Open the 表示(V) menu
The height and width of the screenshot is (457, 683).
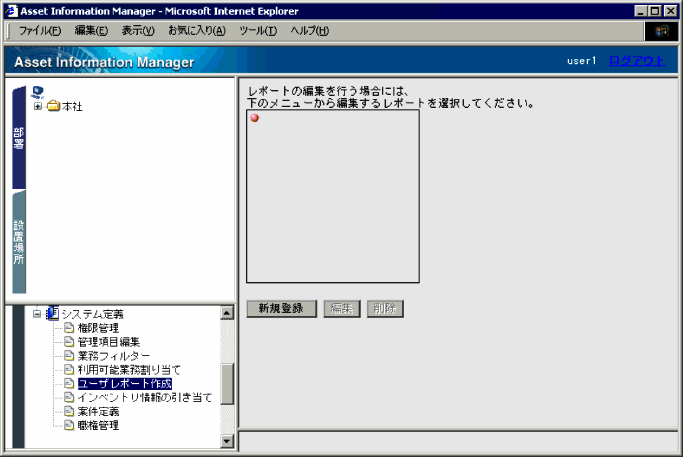(138, 31)
